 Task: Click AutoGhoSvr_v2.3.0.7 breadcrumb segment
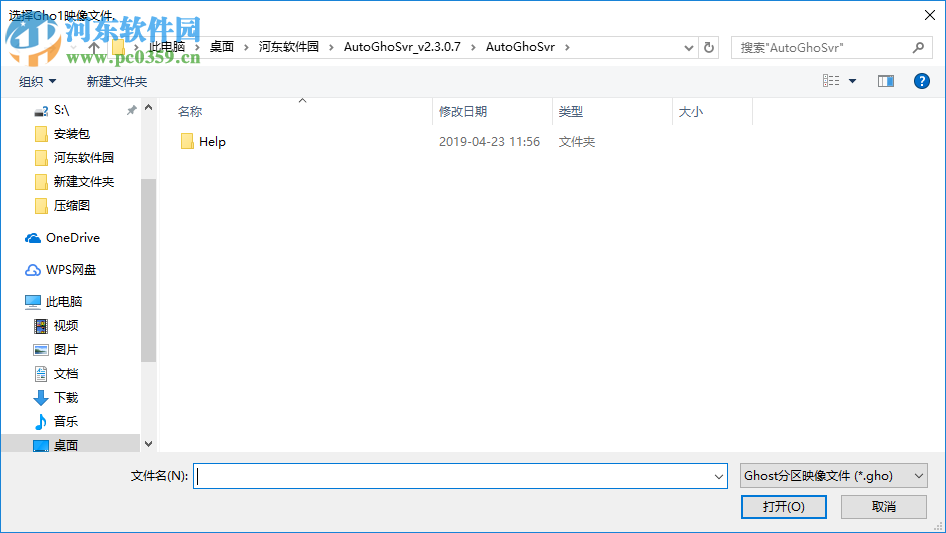[402, 47]
